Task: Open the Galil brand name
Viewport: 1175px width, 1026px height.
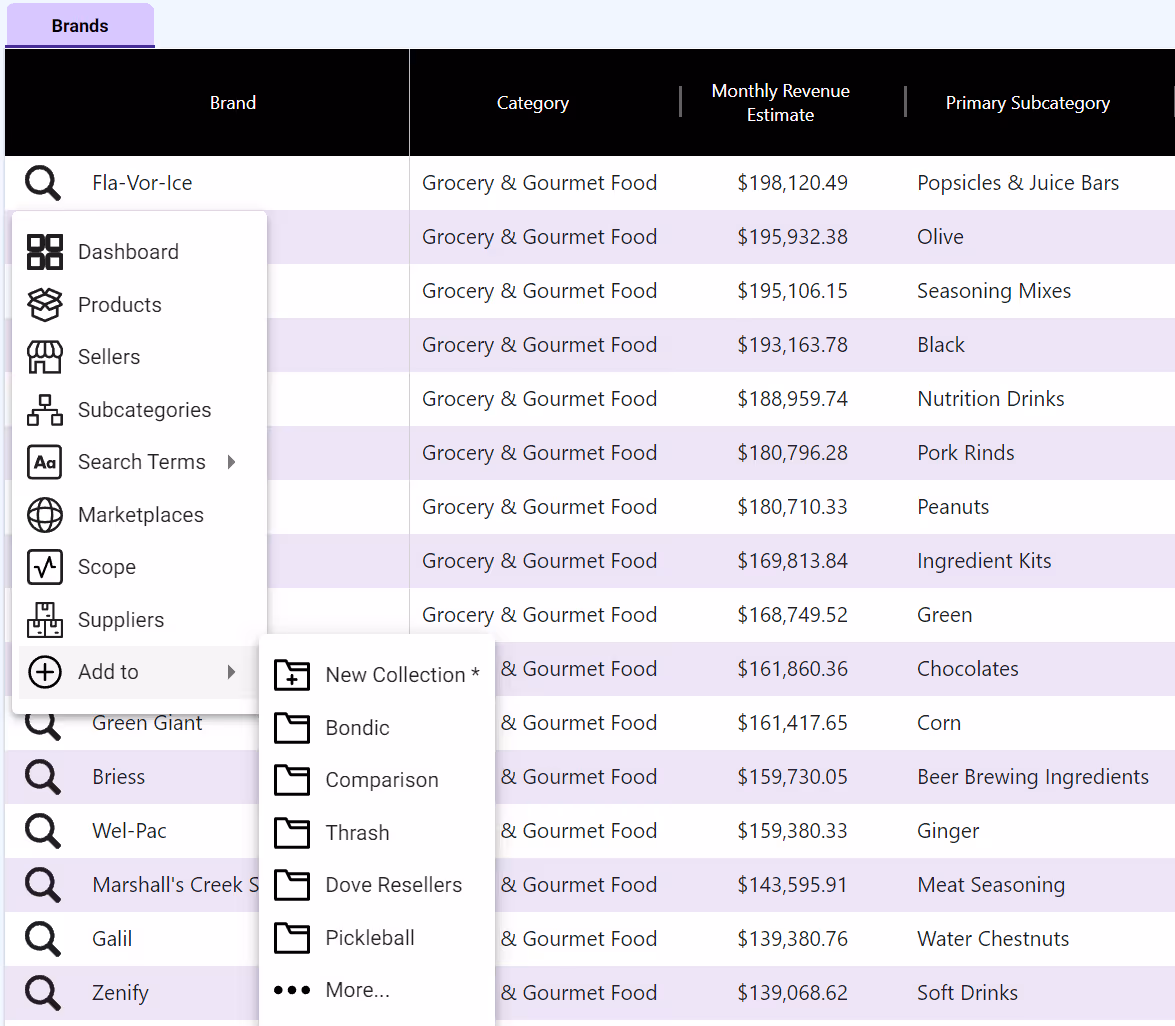Action: click(112, 939)
